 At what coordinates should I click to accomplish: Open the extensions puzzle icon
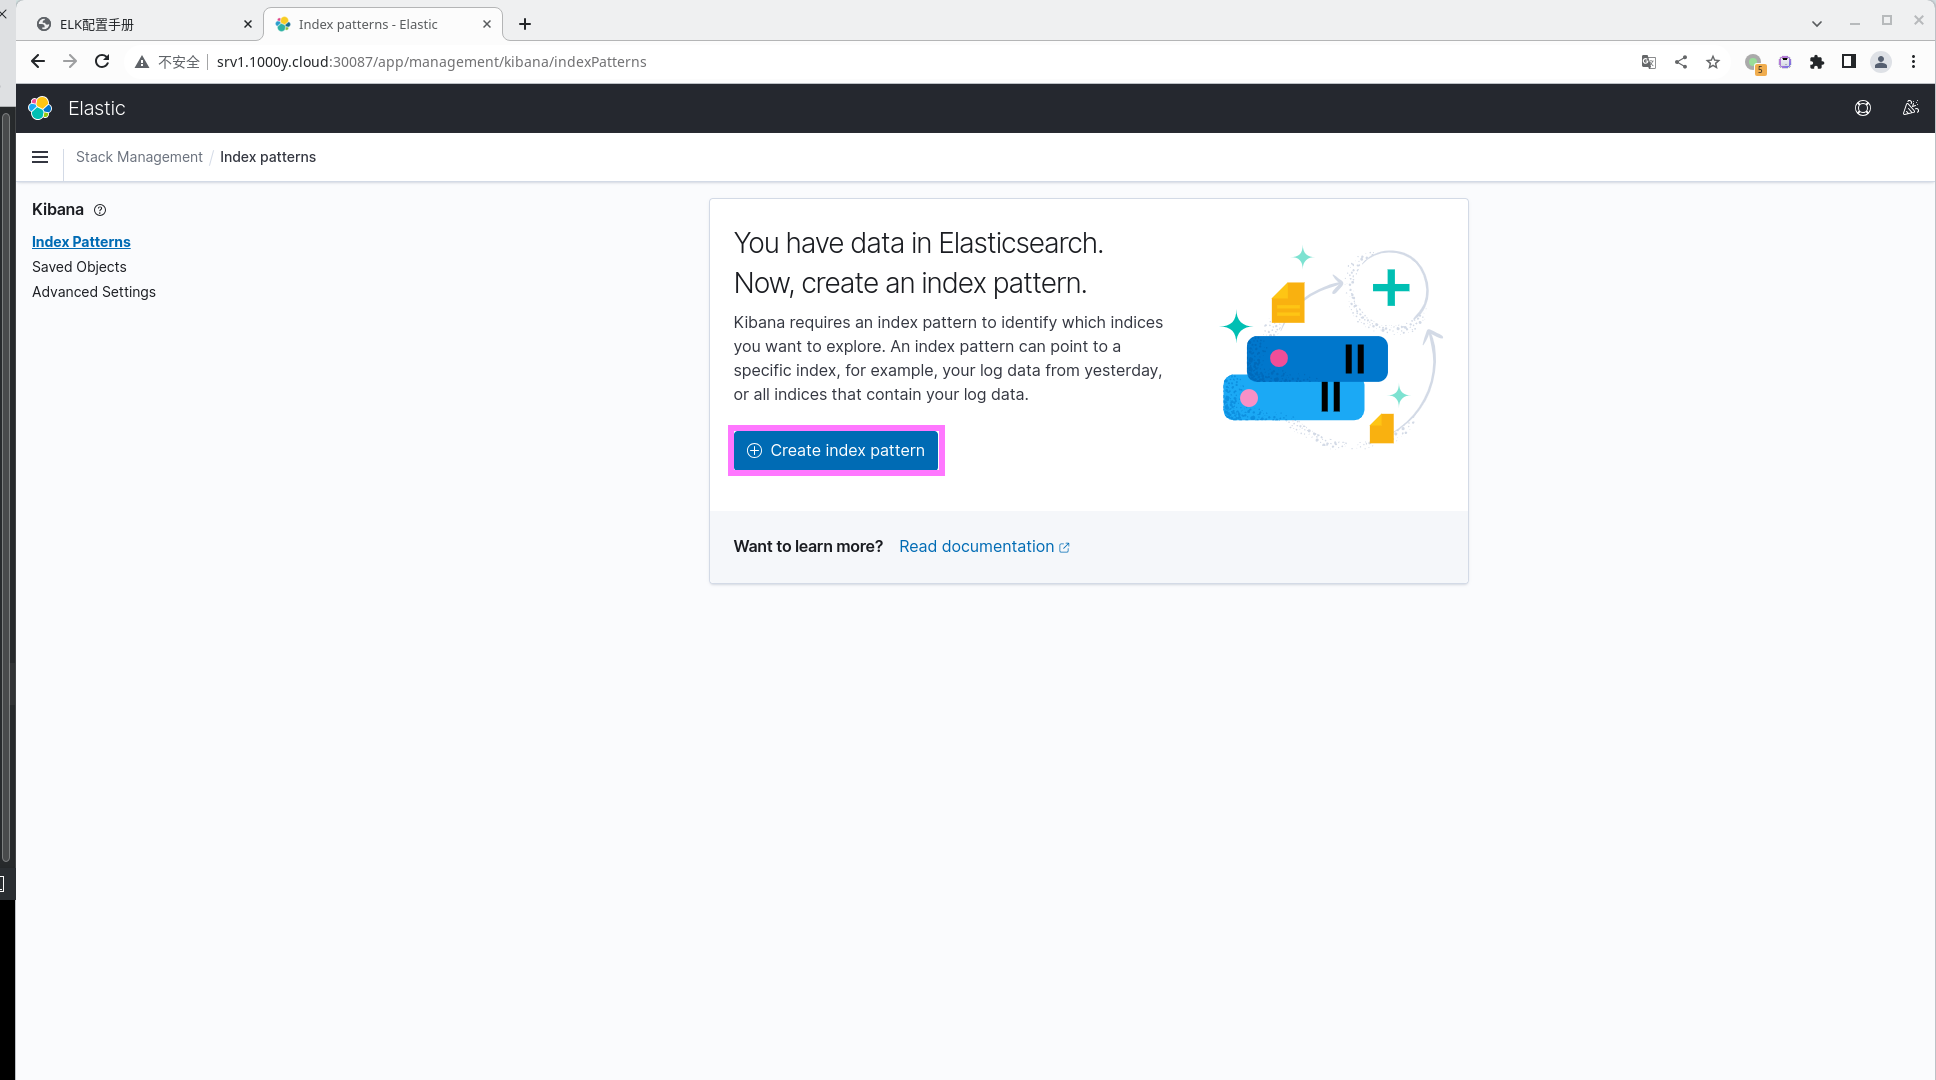(1817, 62)
